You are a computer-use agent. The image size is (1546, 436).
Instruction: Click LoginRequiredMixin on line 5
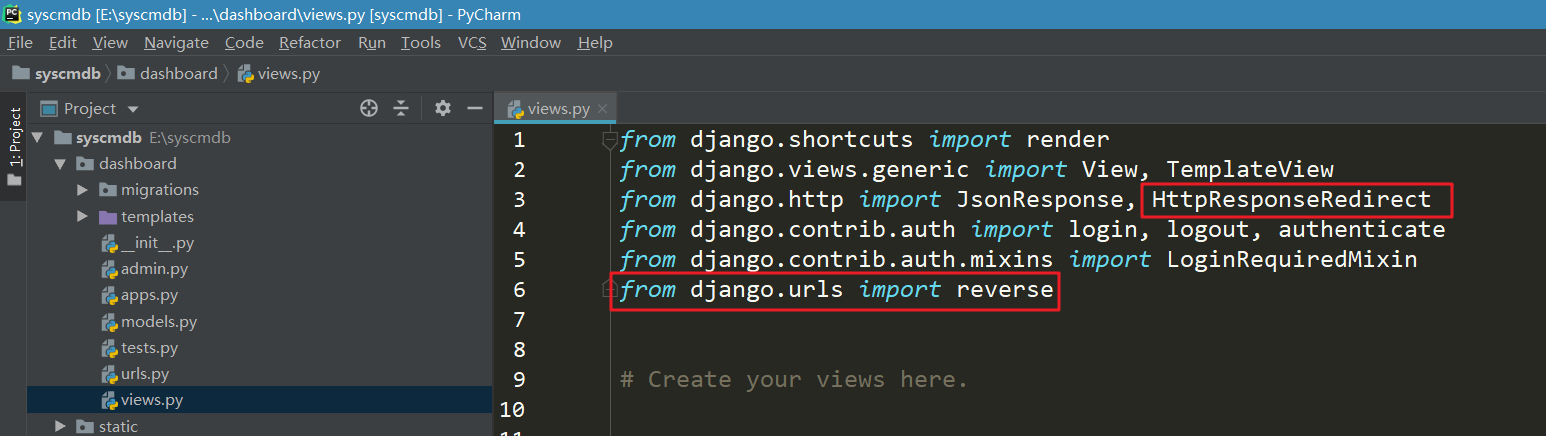(1292, 260)
